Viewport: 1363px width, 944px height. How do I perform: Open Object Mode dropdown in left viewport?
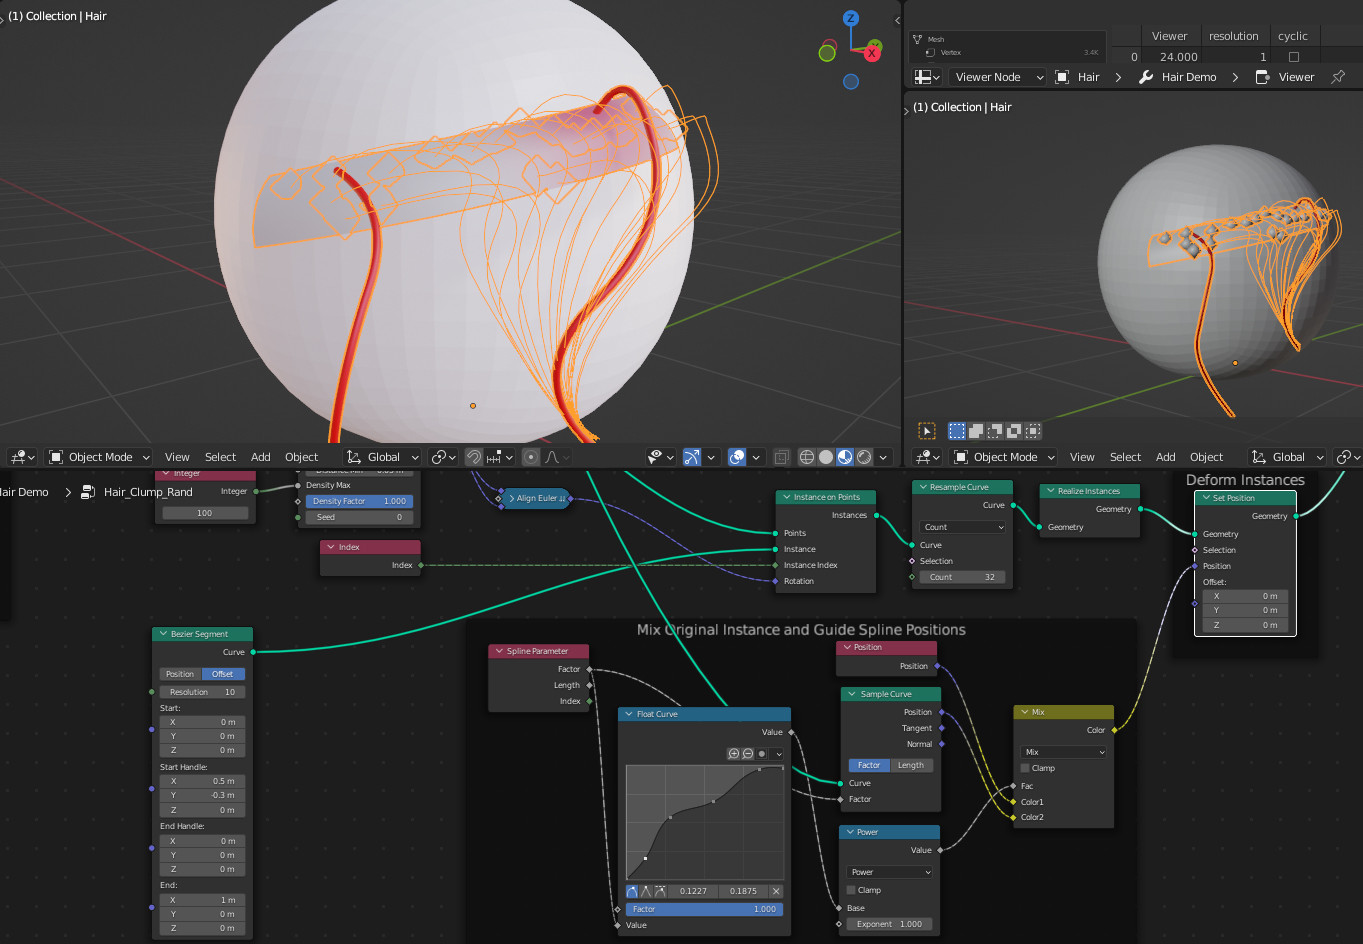(x=99, y=457)
